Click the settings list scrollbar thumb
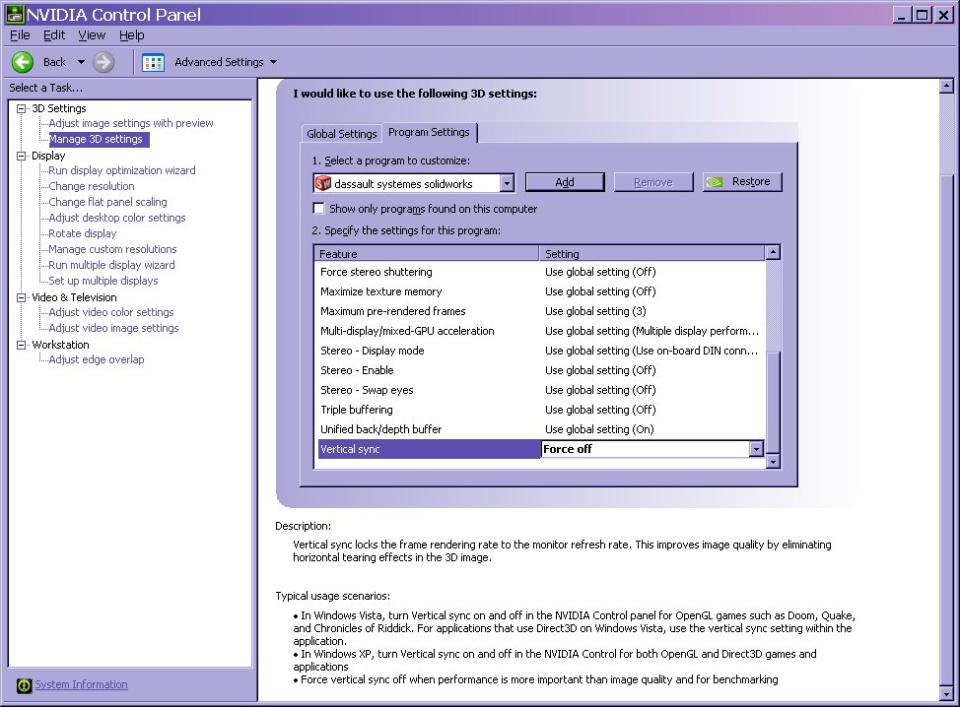This screenshot has width=960, height=707. (x=773, y=403)
